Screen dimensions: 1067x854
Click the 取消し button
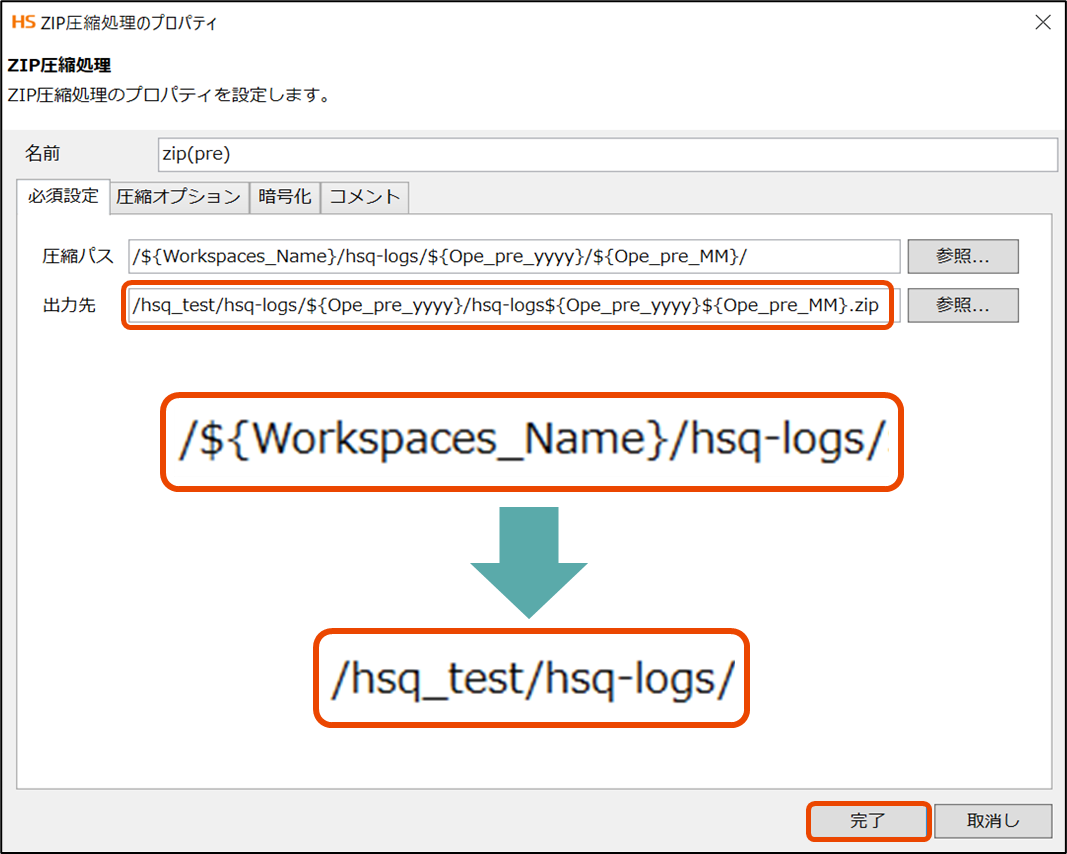[993, 821]
